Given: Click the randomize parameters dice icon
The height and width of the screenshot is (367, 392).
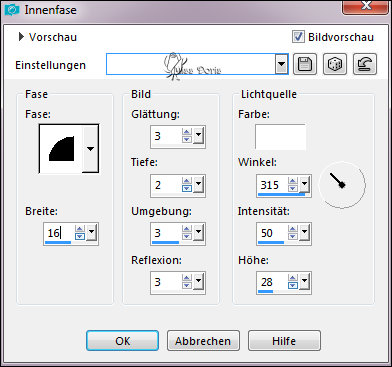Looking at the screenshot, I should pyautogui.click(x=335, y=64).
